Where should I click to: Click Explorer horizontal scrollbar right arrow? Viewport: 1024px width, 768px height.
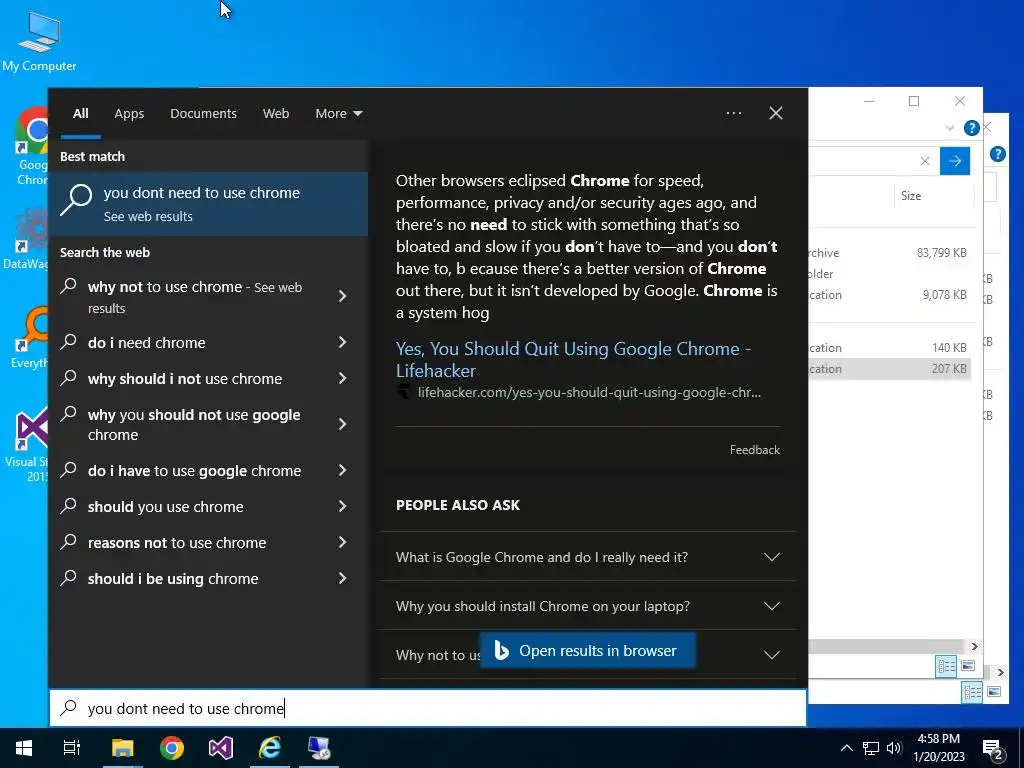pos(974,646)
